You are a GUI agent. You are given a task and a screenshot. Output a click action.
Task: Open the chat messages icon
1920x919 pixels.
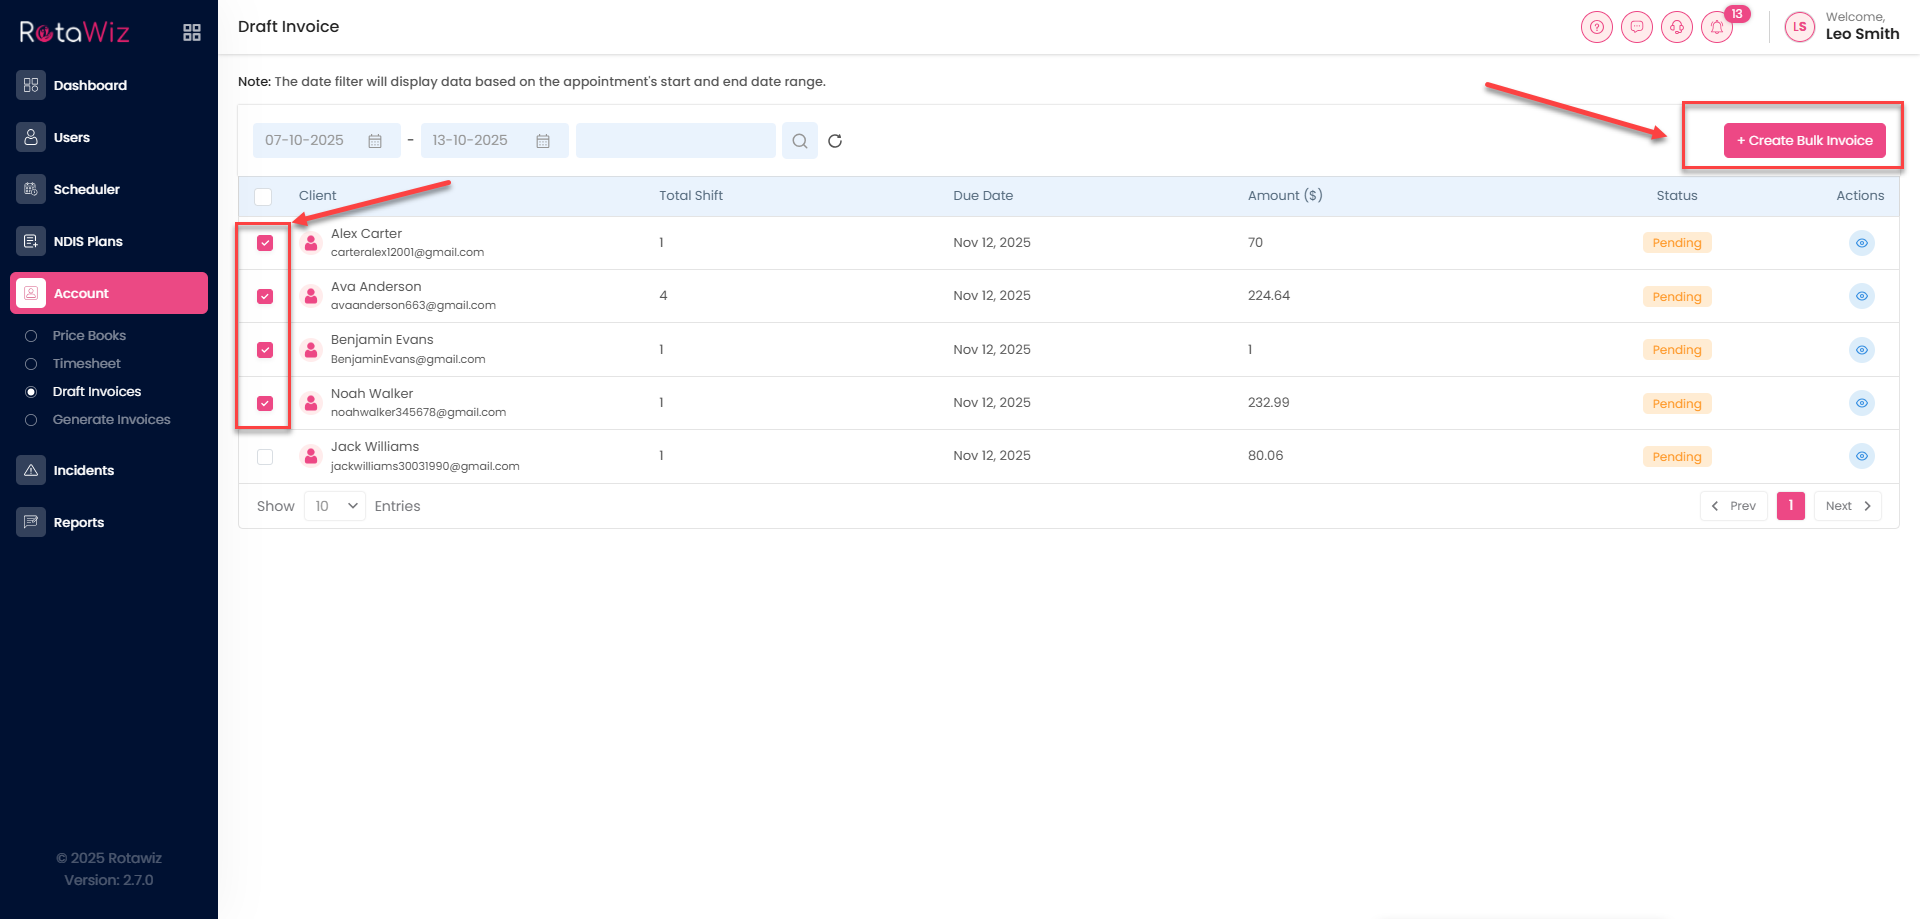point(1637,28)
